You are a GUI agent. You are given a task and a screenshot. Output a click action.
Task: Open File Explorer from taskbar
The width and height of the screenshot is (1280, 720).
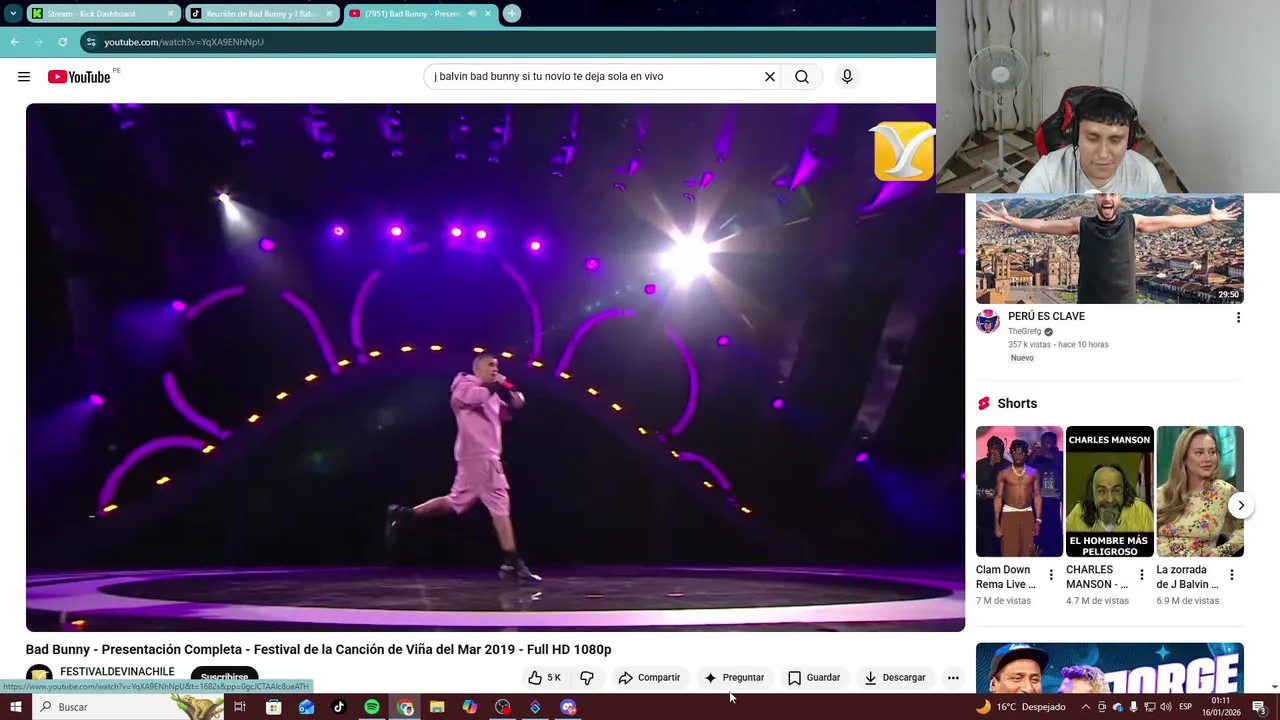[437, 707]
